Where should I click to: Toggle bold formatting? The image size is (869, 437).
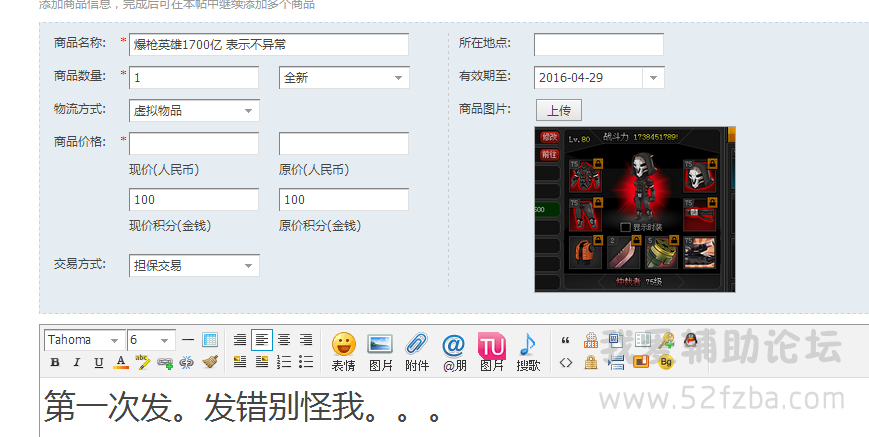click(55, 362)
